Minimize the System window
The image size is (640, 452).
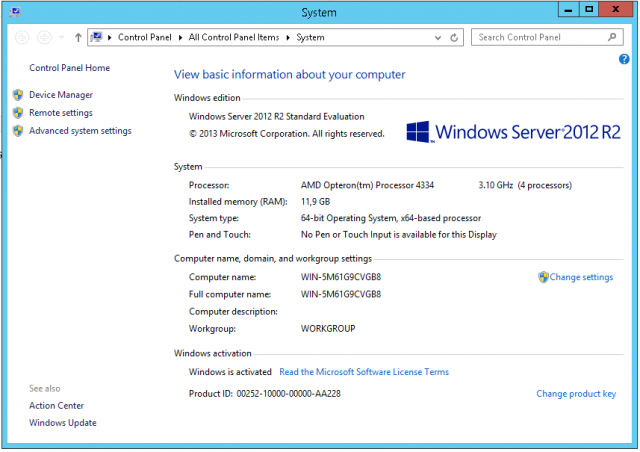tap(569, 9)
